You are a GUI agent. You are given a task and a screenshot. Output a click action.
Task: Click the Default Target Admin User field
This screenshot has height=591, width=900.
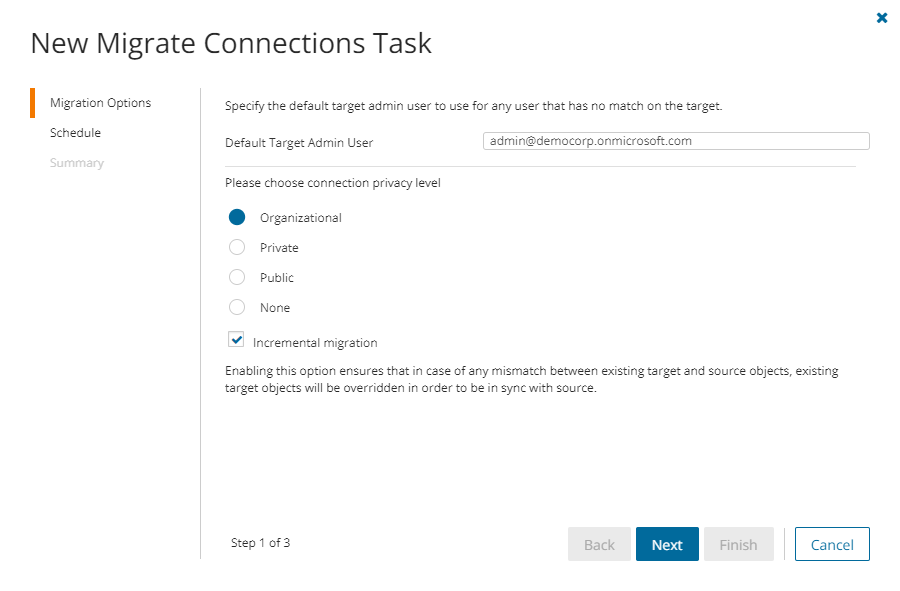pyautogui.click(x=675, y=141)
